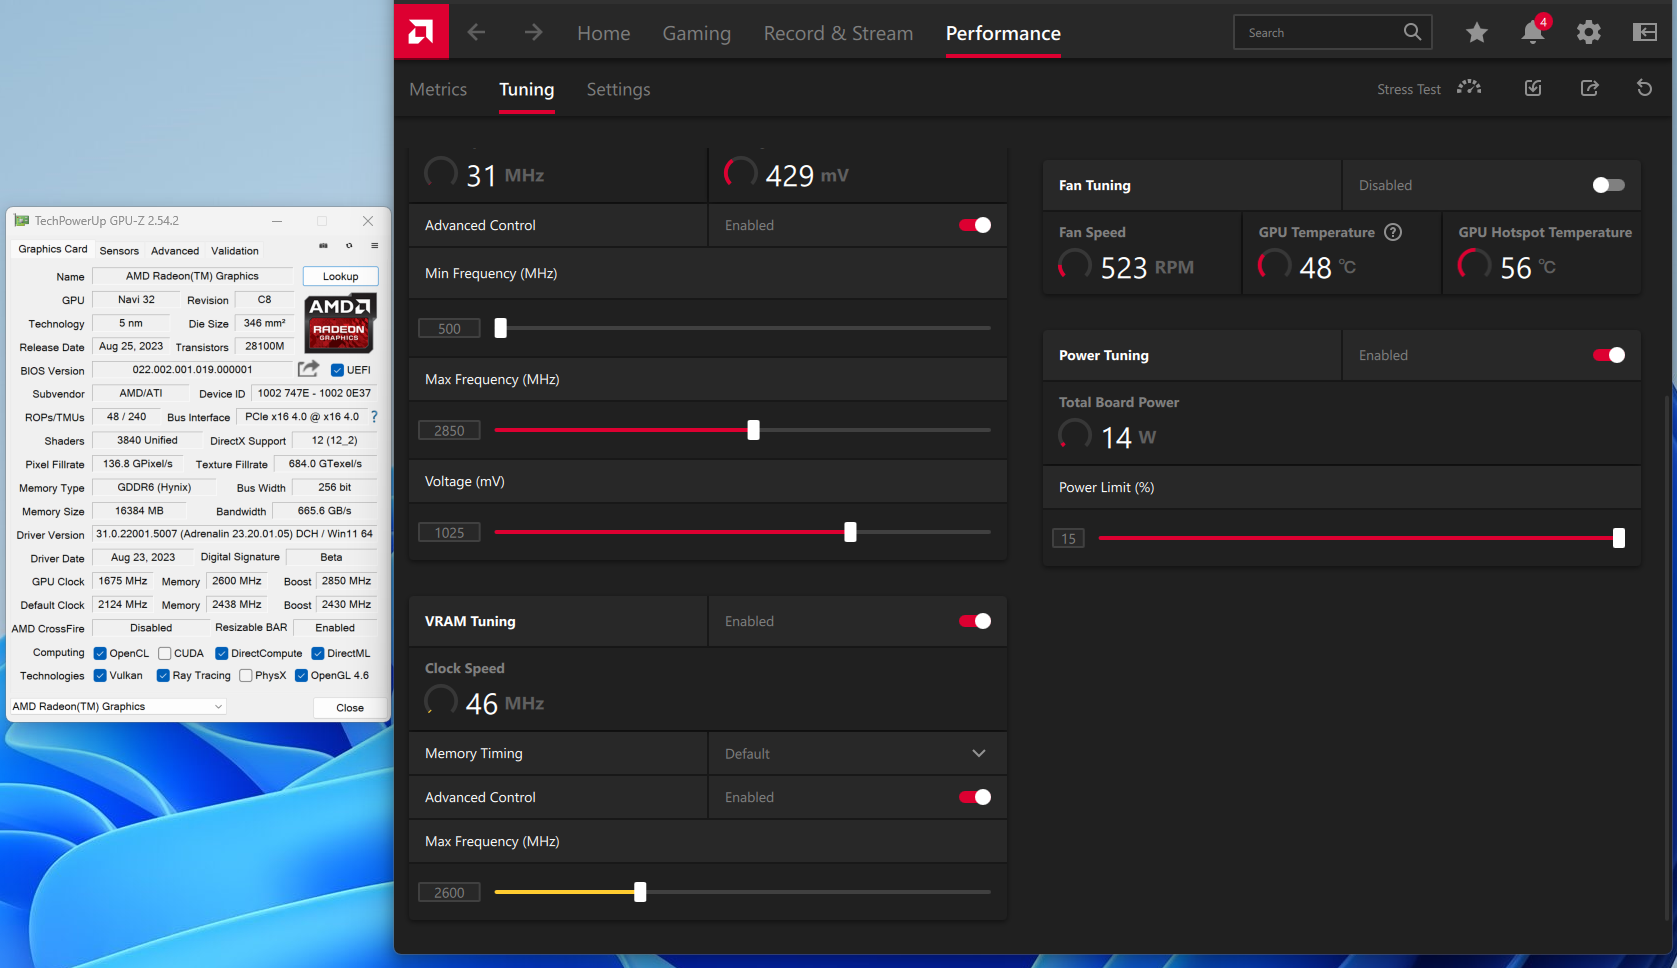Click GPU-Z refresh icon

349,246
